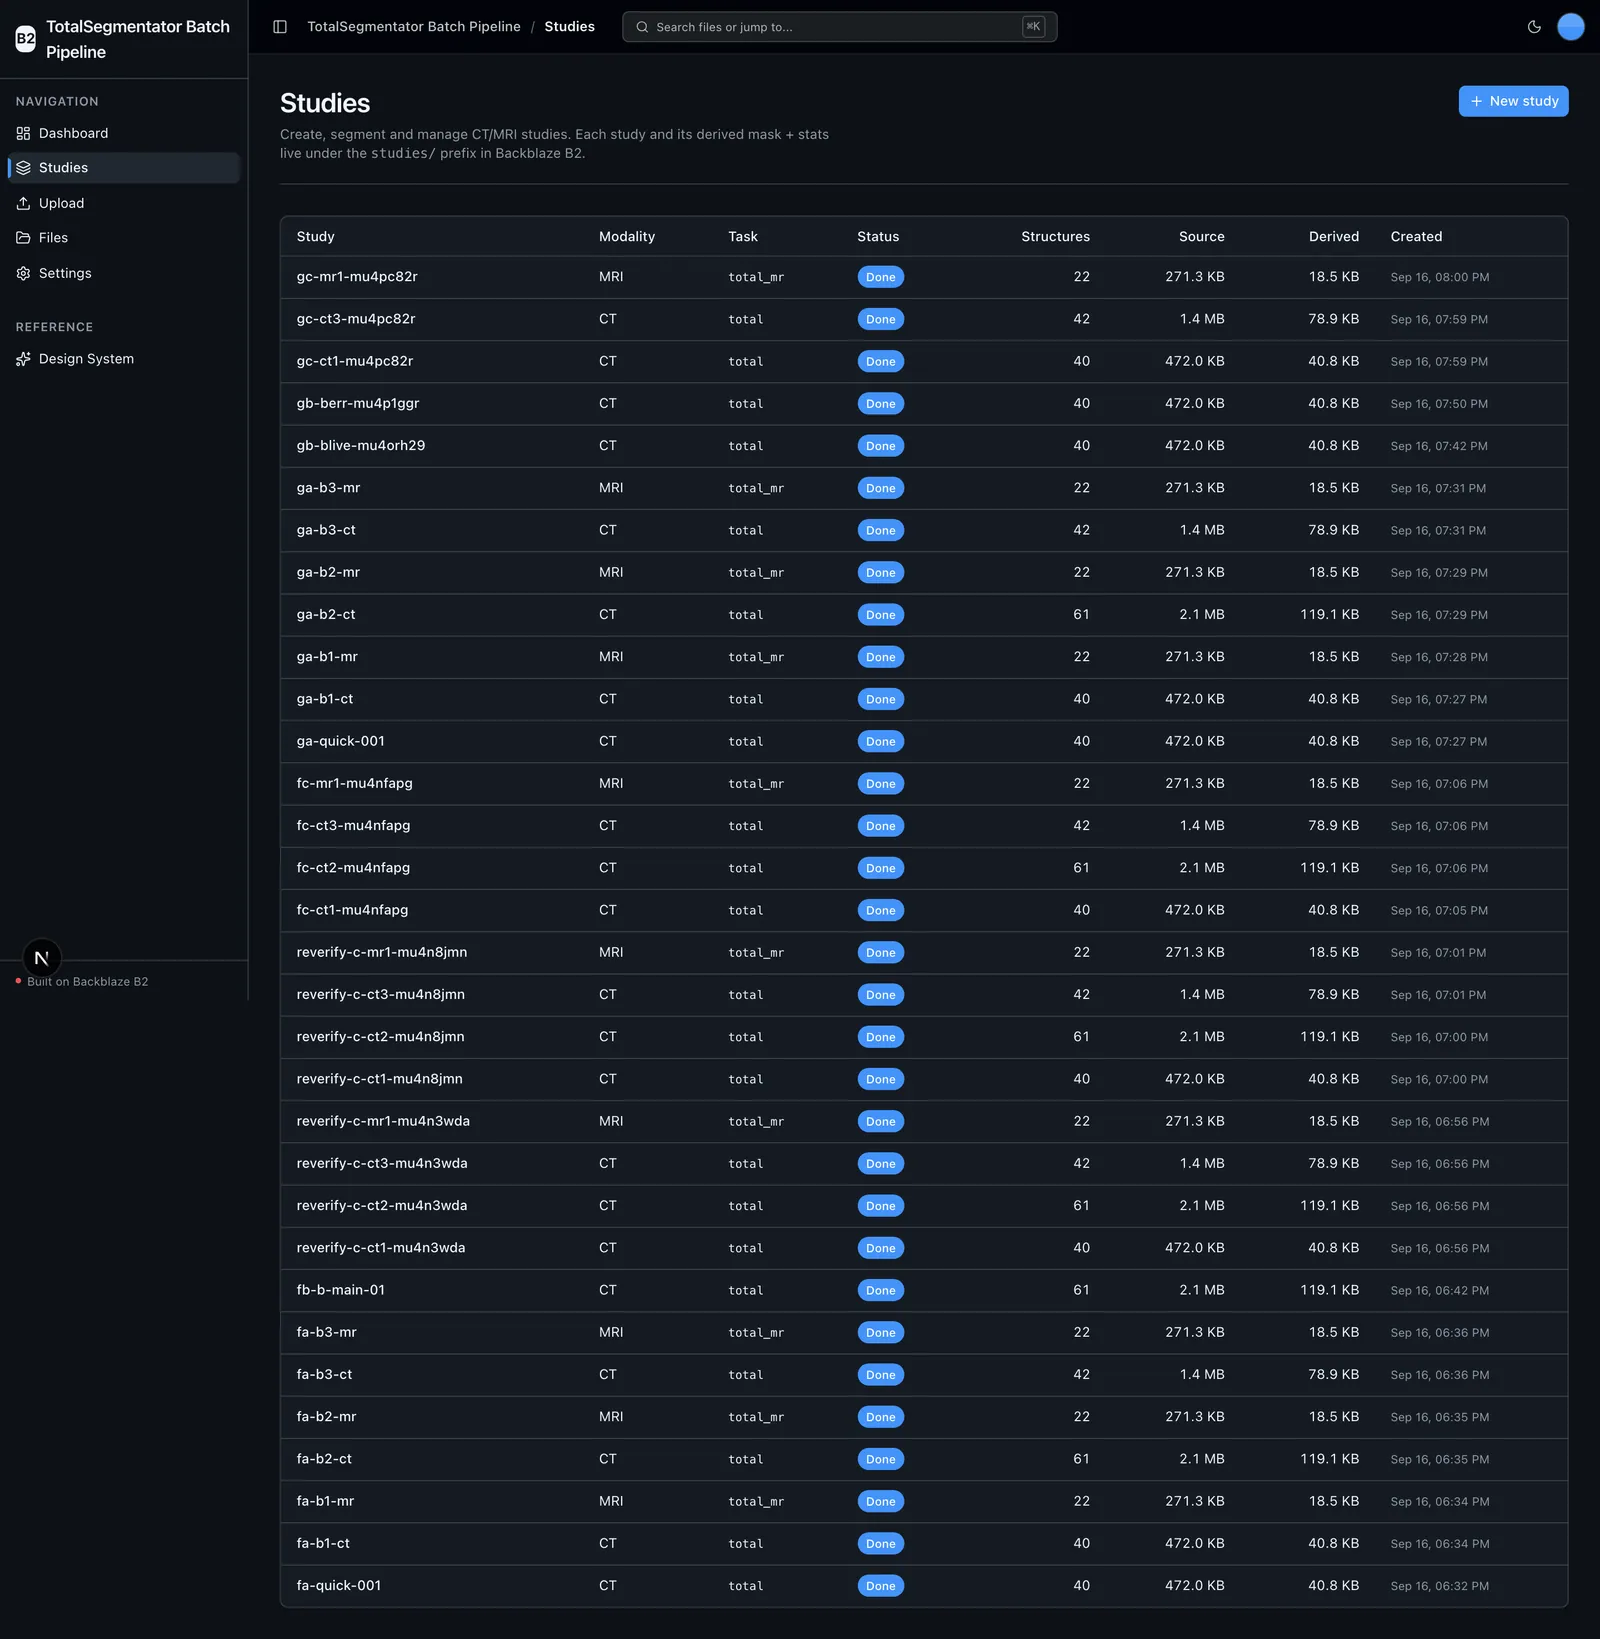
Task: Open study ga-b3-mr
Action: pos(328,488)
